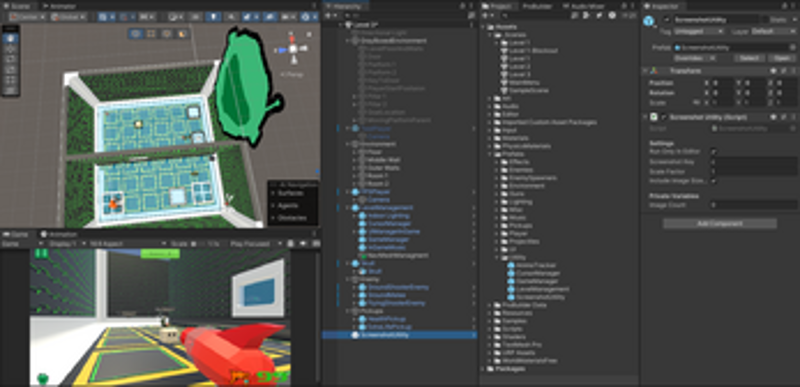Select the Scene tab
This screenshot has height=387, width=800.
tap(18, 6)
